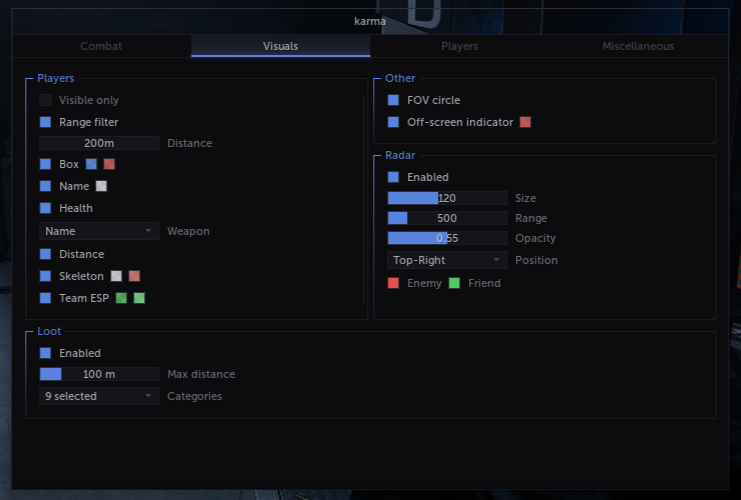Go to the Miscellaneous tab
The image size is (741, 500).
click(638, 46)
